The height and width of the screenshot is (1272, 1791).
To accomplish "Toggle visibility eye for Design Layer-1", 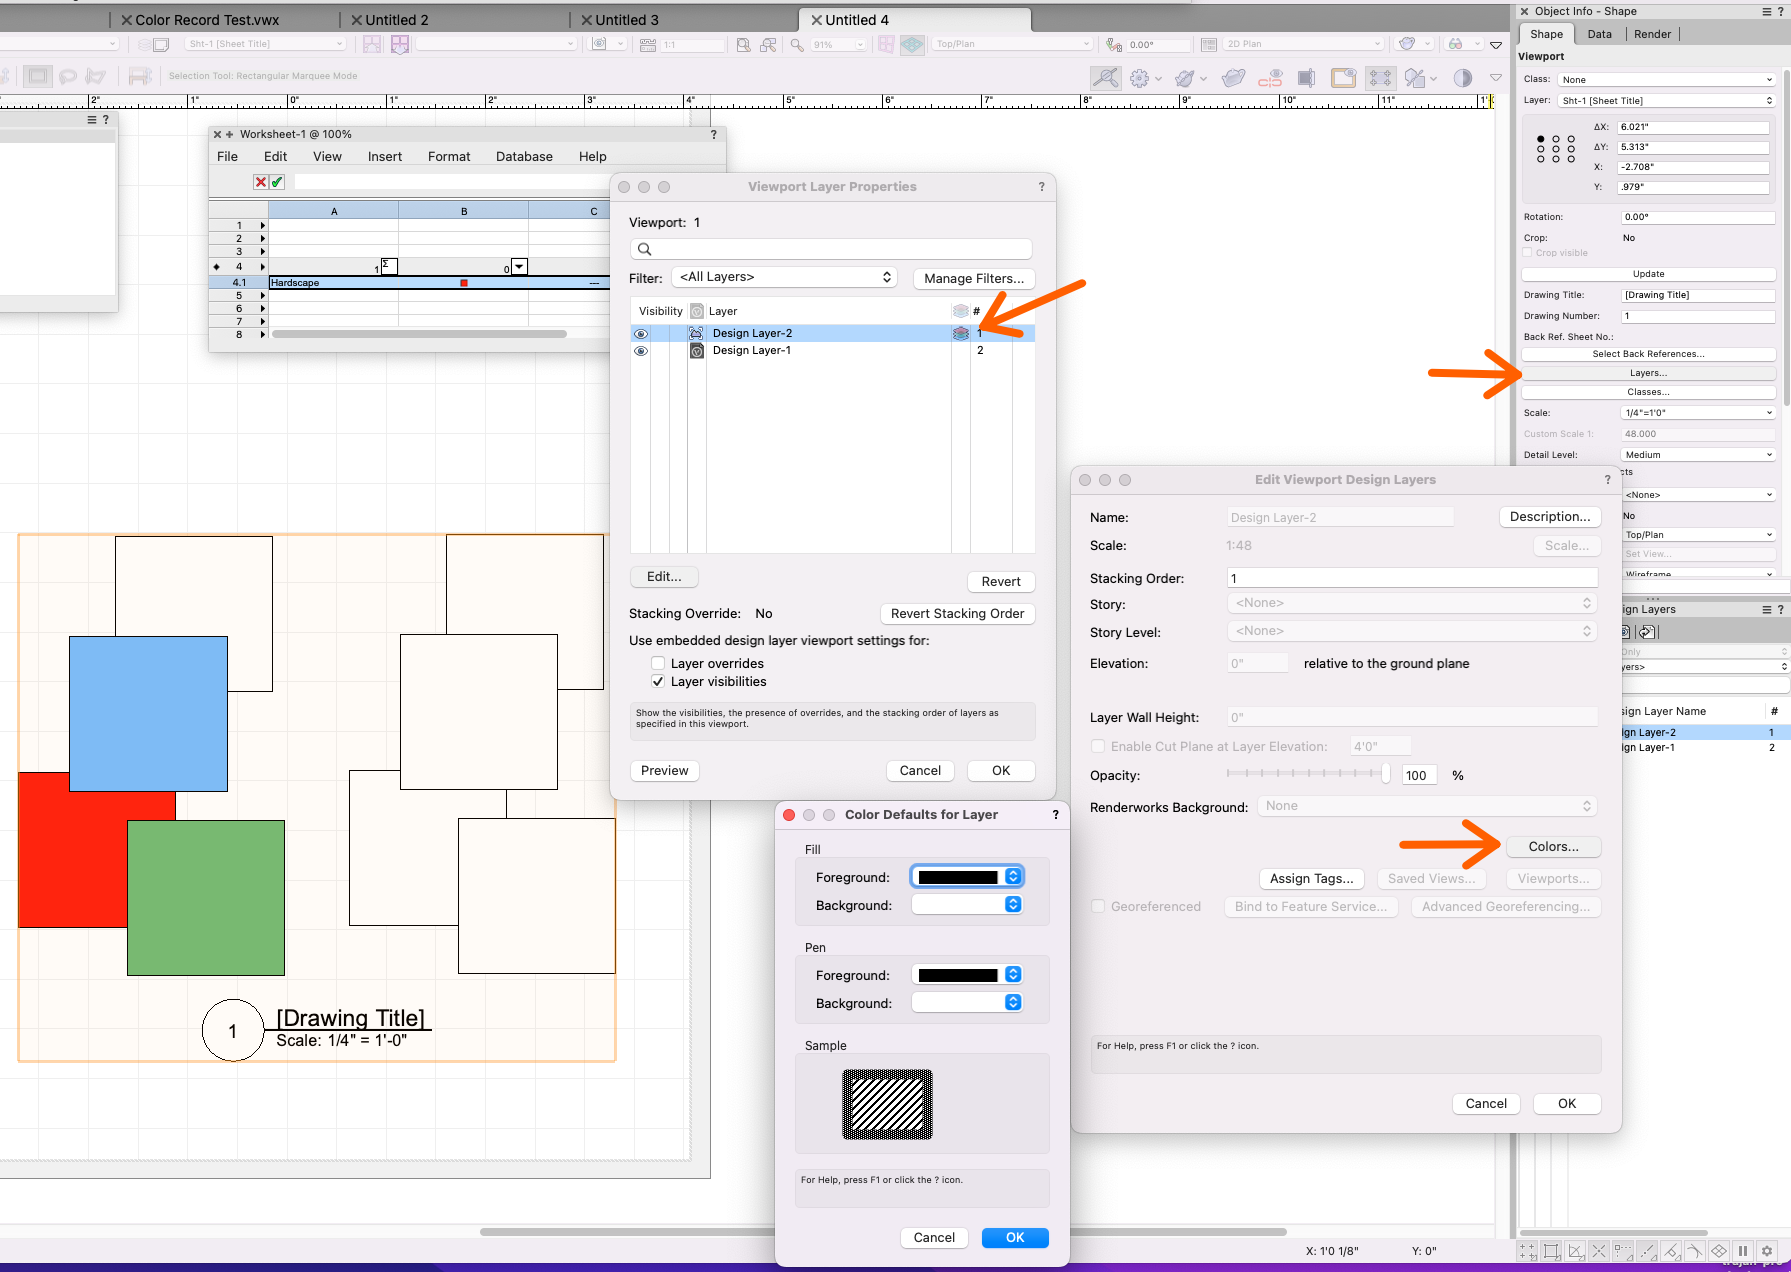I will pyautogui.click(x=641, y=350).
